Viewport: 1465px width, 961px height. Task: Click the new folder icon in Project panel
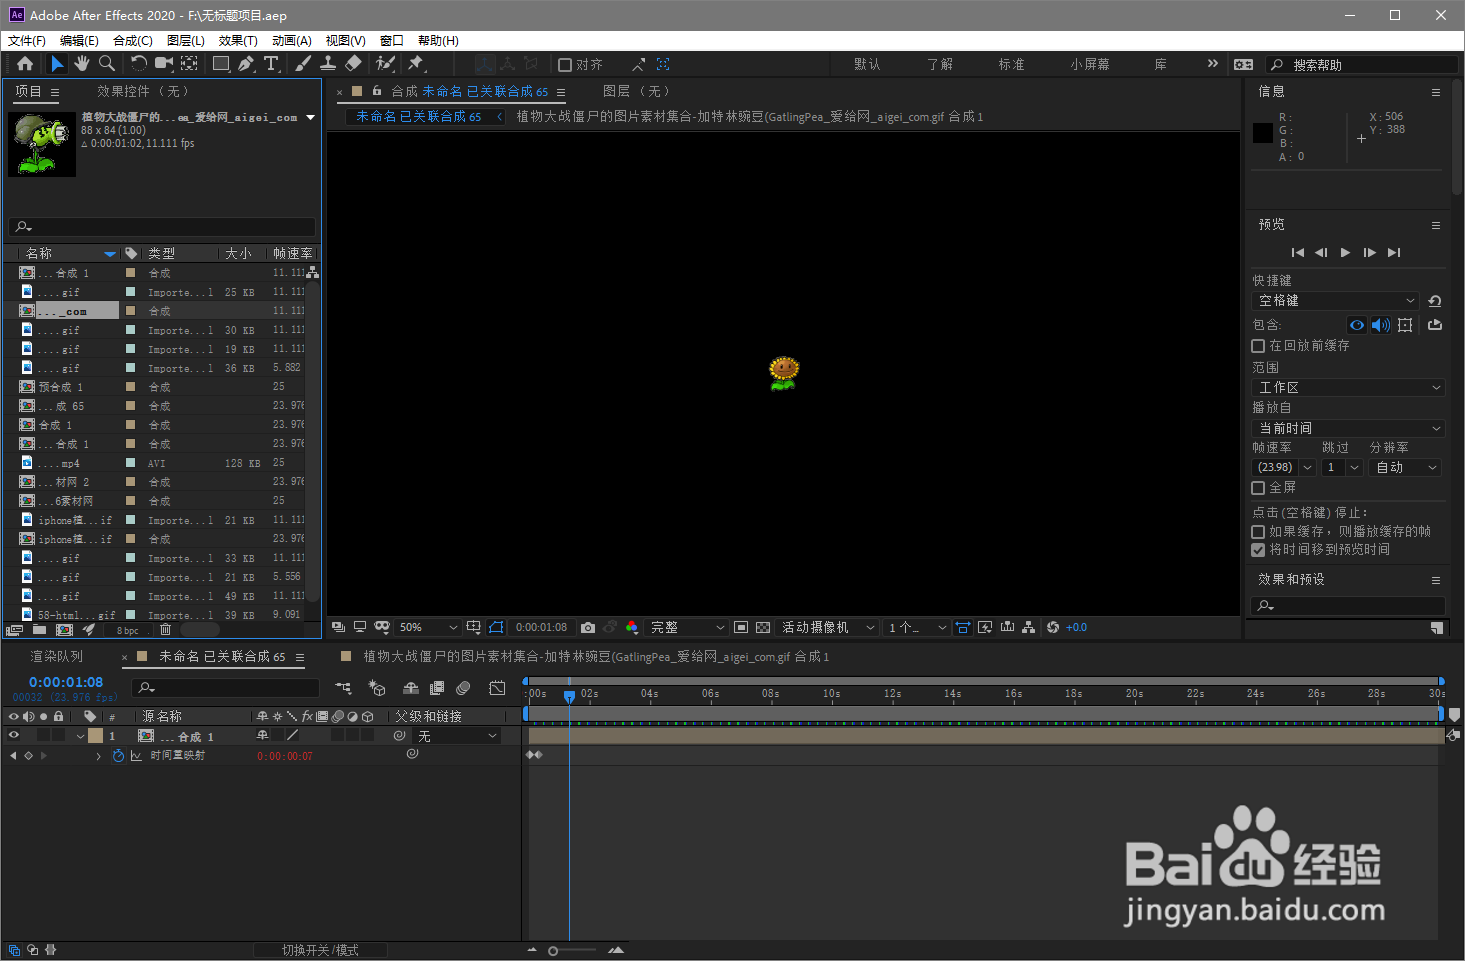click(39, 630)
